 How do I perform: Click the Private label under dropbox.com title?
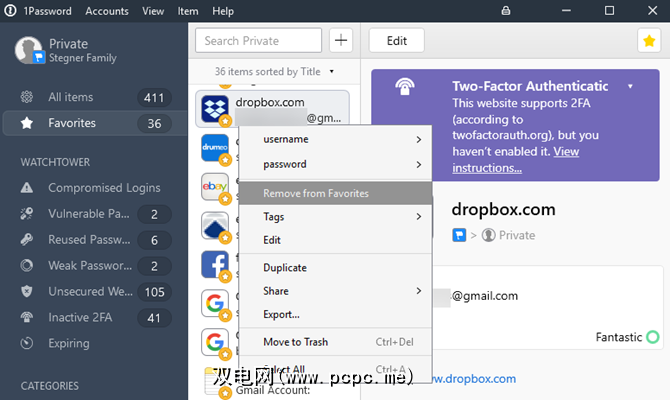(517, 235)
